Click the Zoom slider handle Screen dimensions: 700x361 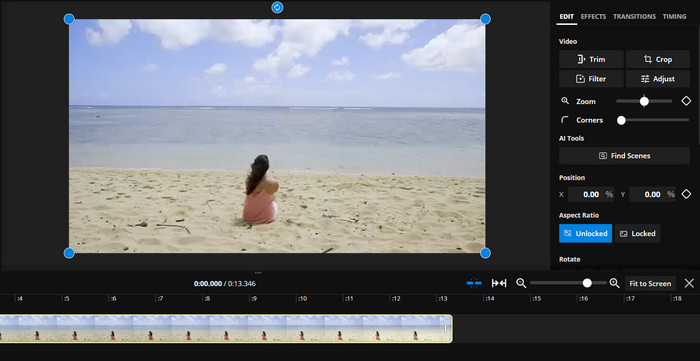[x=644, y=101]
